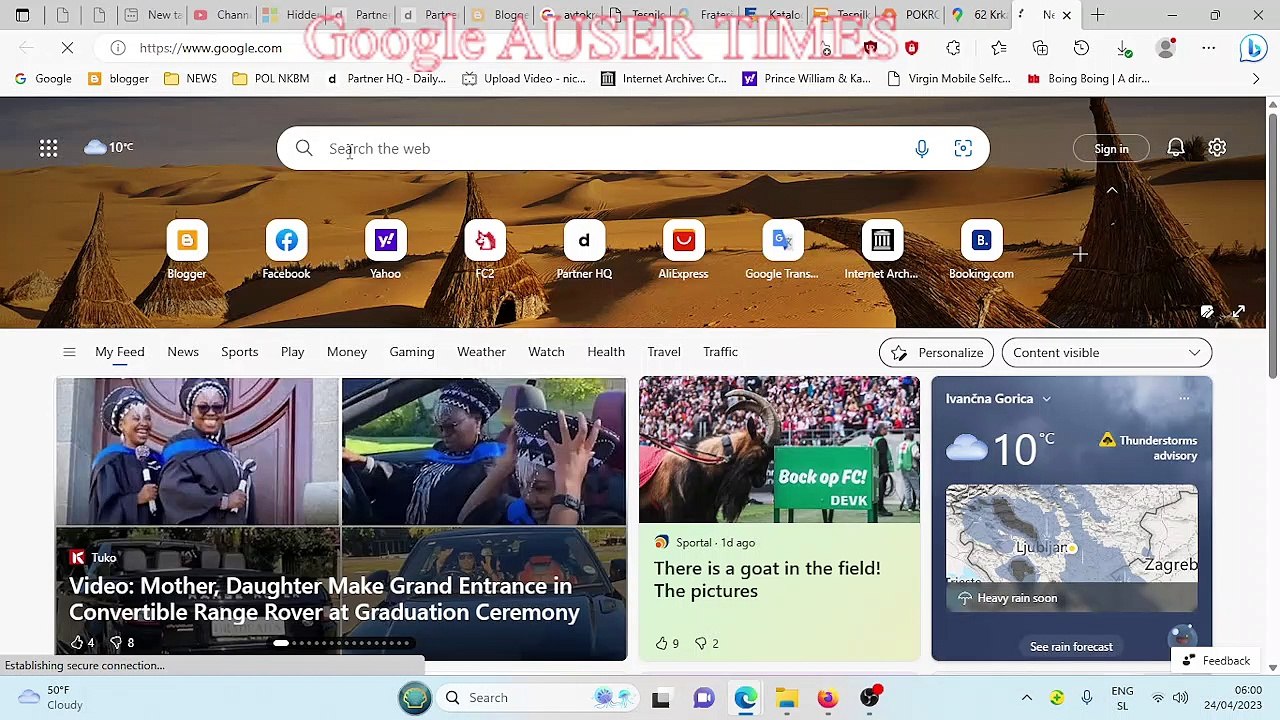1280x720 pixels.
Task: Switch to the Gaming tab
Action: 412,352
